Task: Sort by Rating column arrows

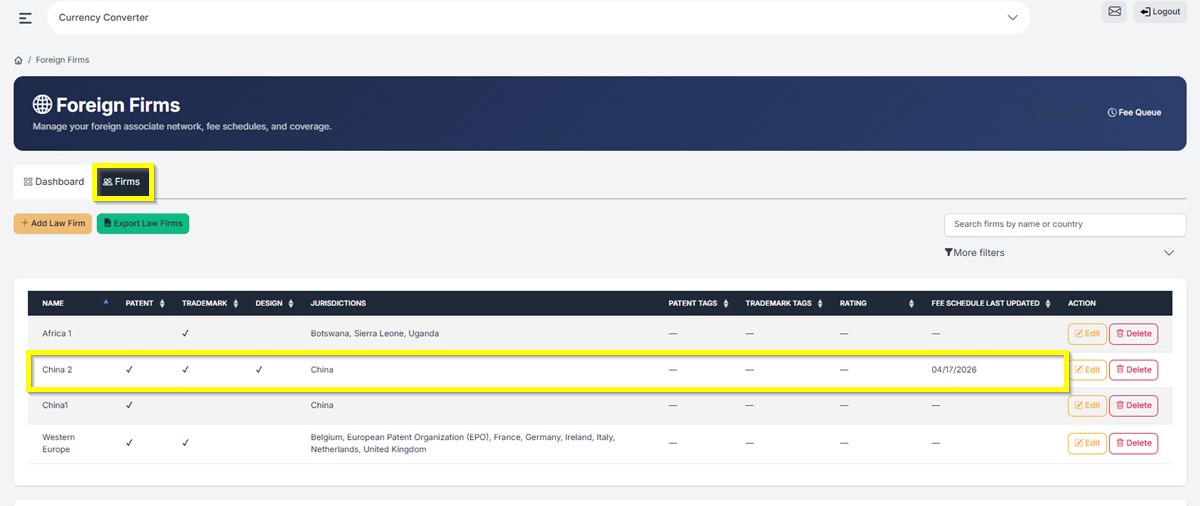Action: (911, 303)
